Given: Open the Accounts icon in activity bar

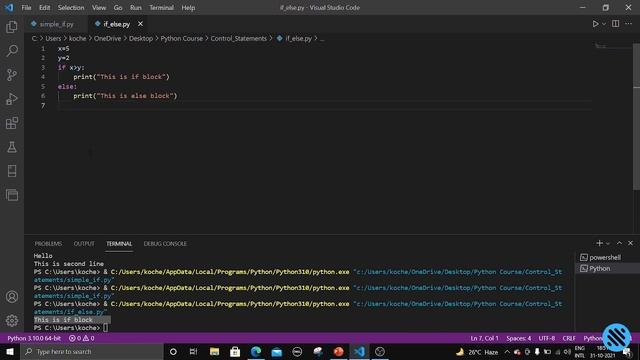Looking at the screenshot, I should (12, 297).
